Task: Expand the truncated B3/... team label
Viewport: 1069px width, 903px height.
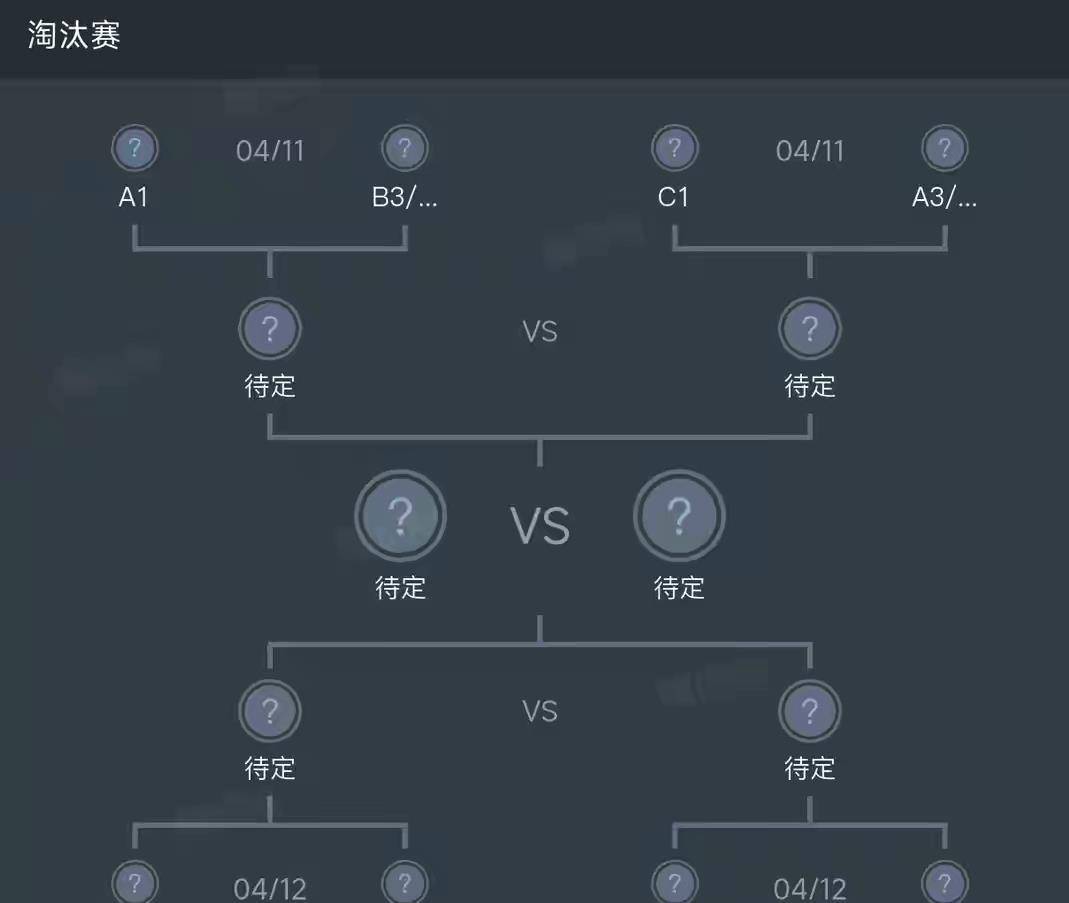Action: coord(405,198)
